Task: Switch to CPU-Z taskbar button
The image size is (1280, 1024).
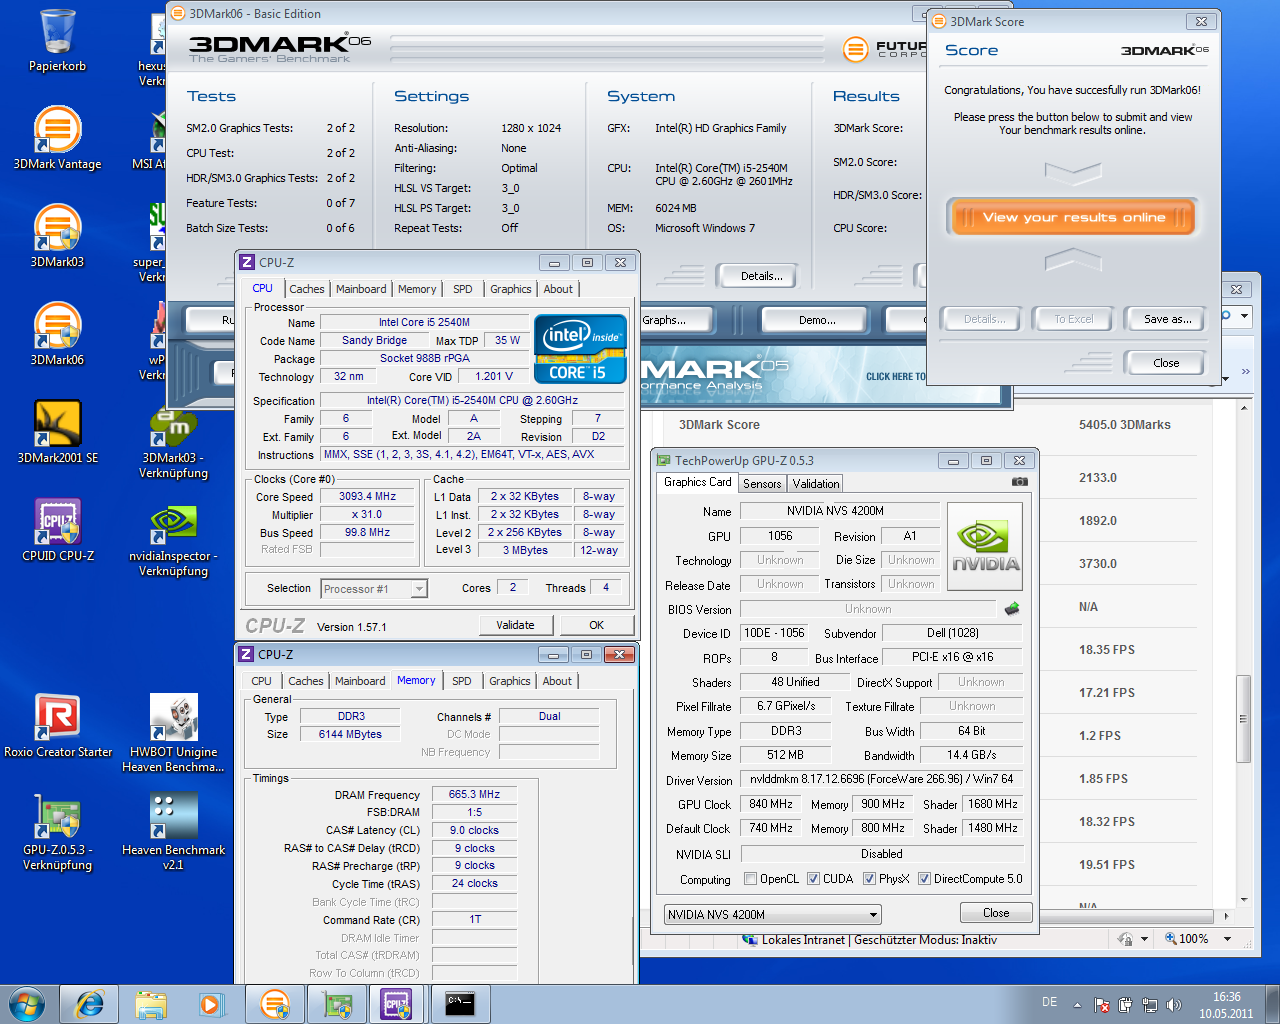Action: coord(398,1004)
